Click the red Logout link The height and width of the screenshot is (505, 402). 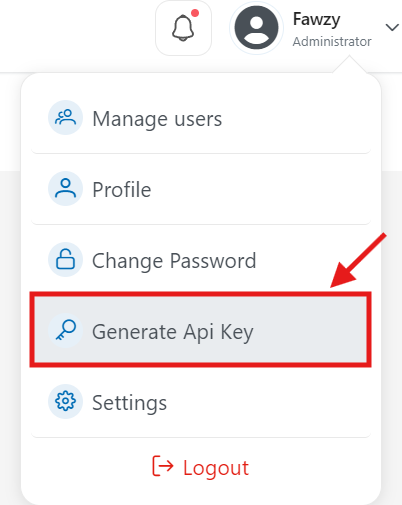pyautogui.click(x=201, y=467)
